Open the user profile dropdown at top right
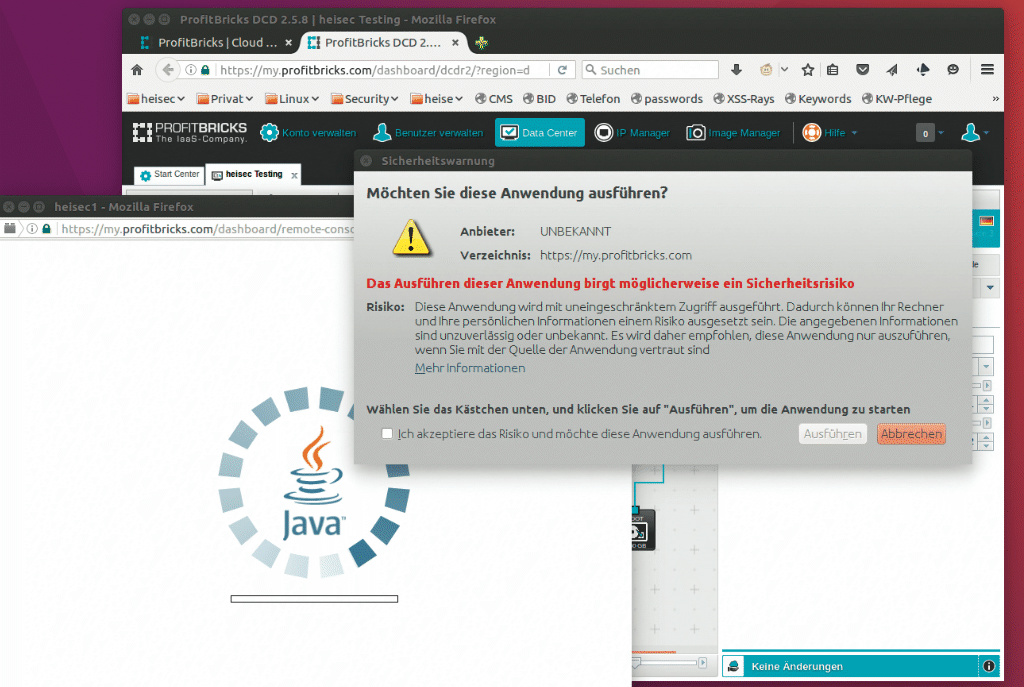Screen dimensions: 1024x687 pos(973,132)
